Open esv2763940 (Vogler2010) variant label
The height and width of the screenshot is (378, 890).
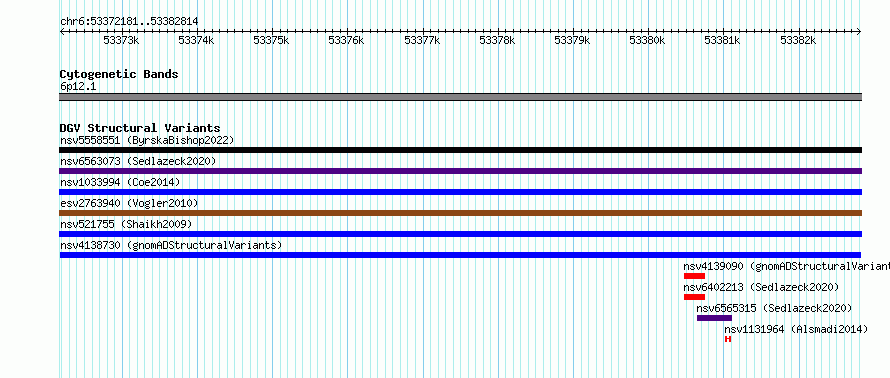click(129, 203)
